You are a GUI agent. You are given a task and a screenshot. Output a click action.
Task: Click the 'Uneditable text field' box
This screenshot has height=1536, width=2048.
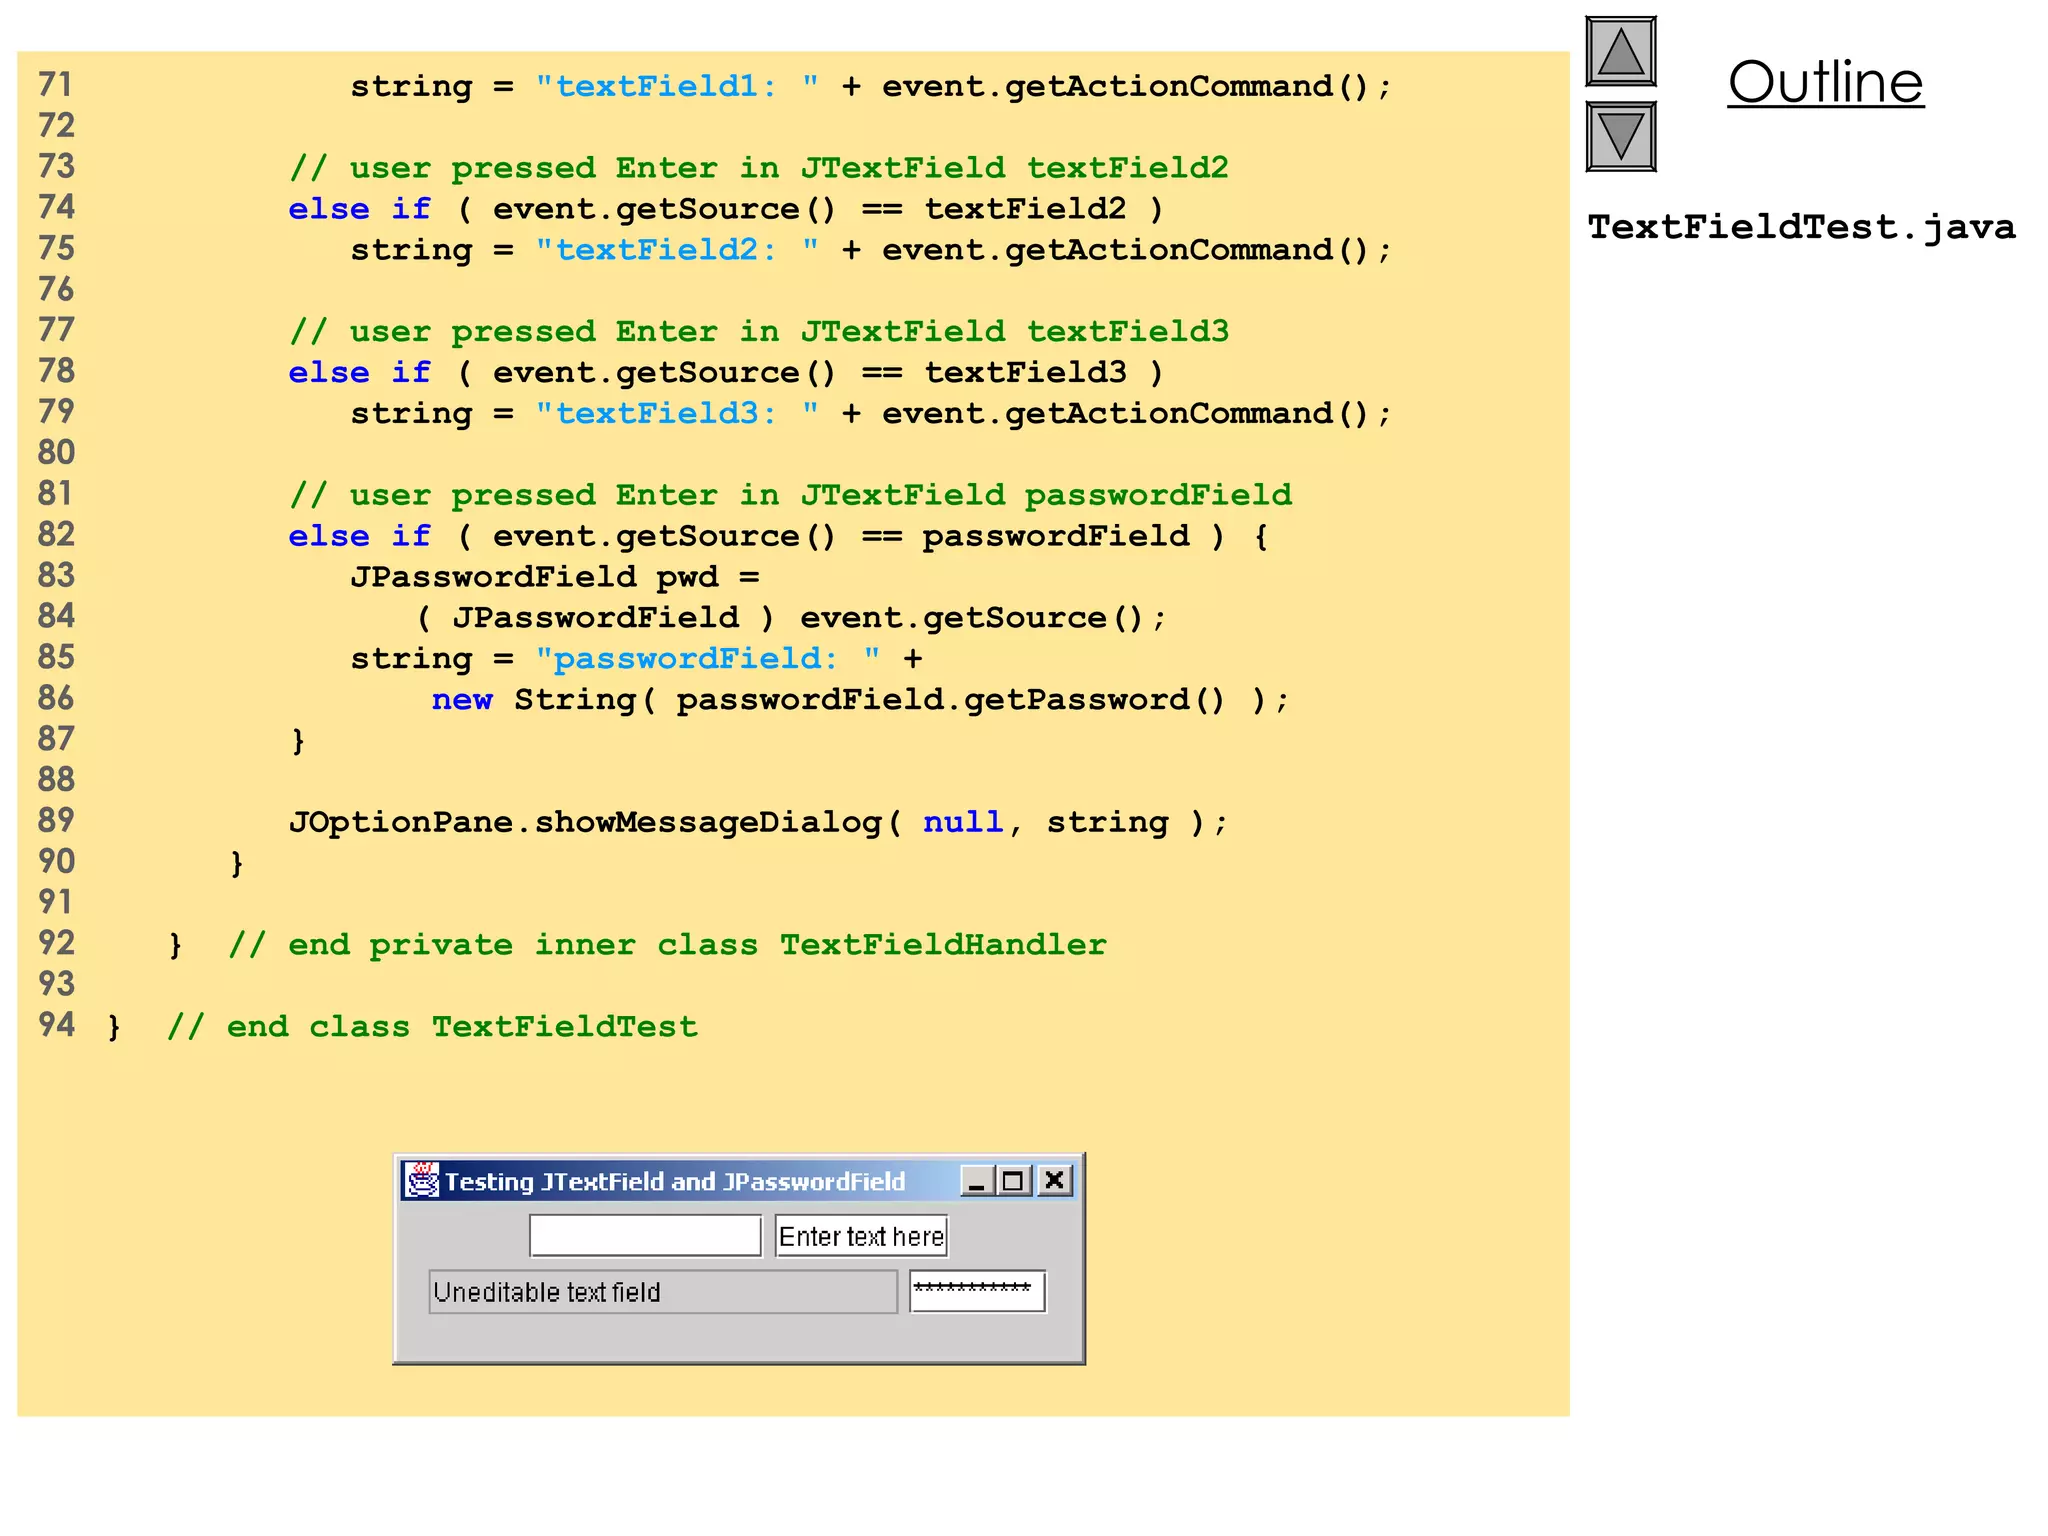click(662, 1292)
